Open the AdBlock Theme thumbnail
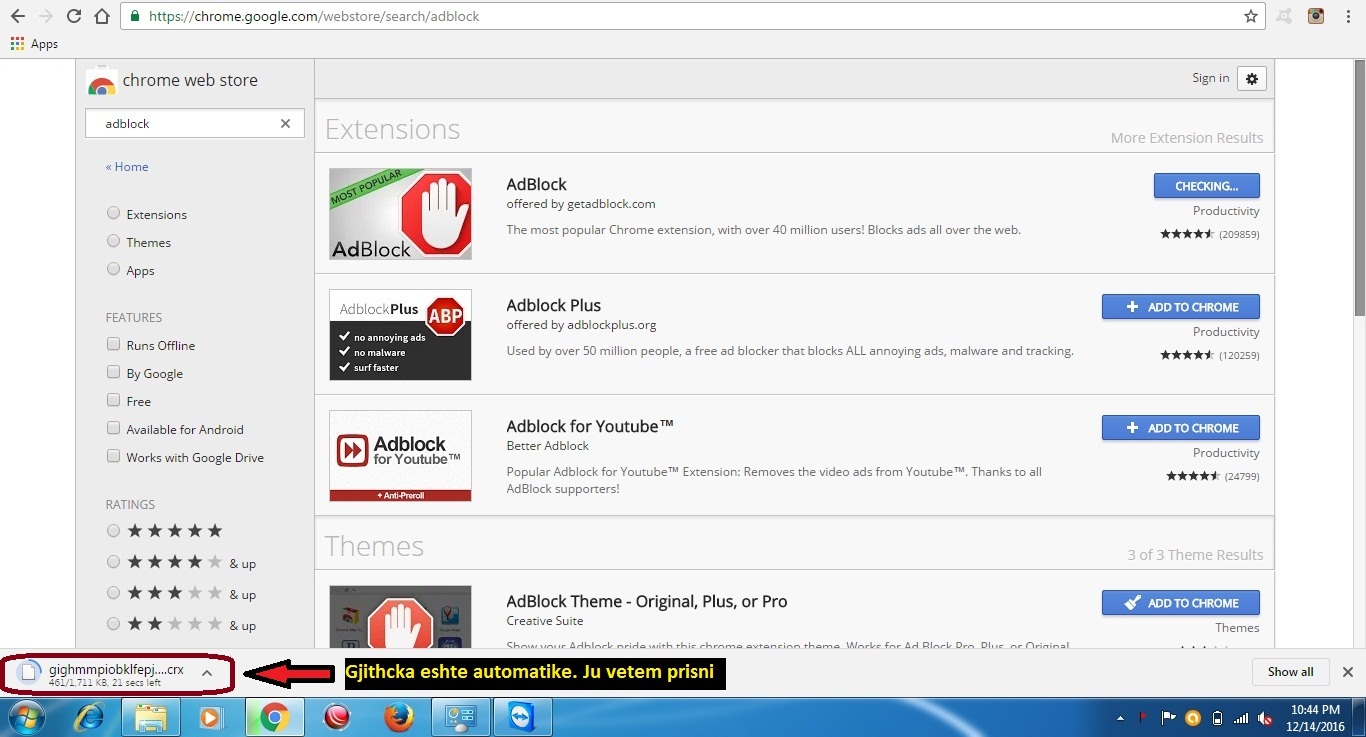This screenshot has height=737, width=1366. [400, 618]
